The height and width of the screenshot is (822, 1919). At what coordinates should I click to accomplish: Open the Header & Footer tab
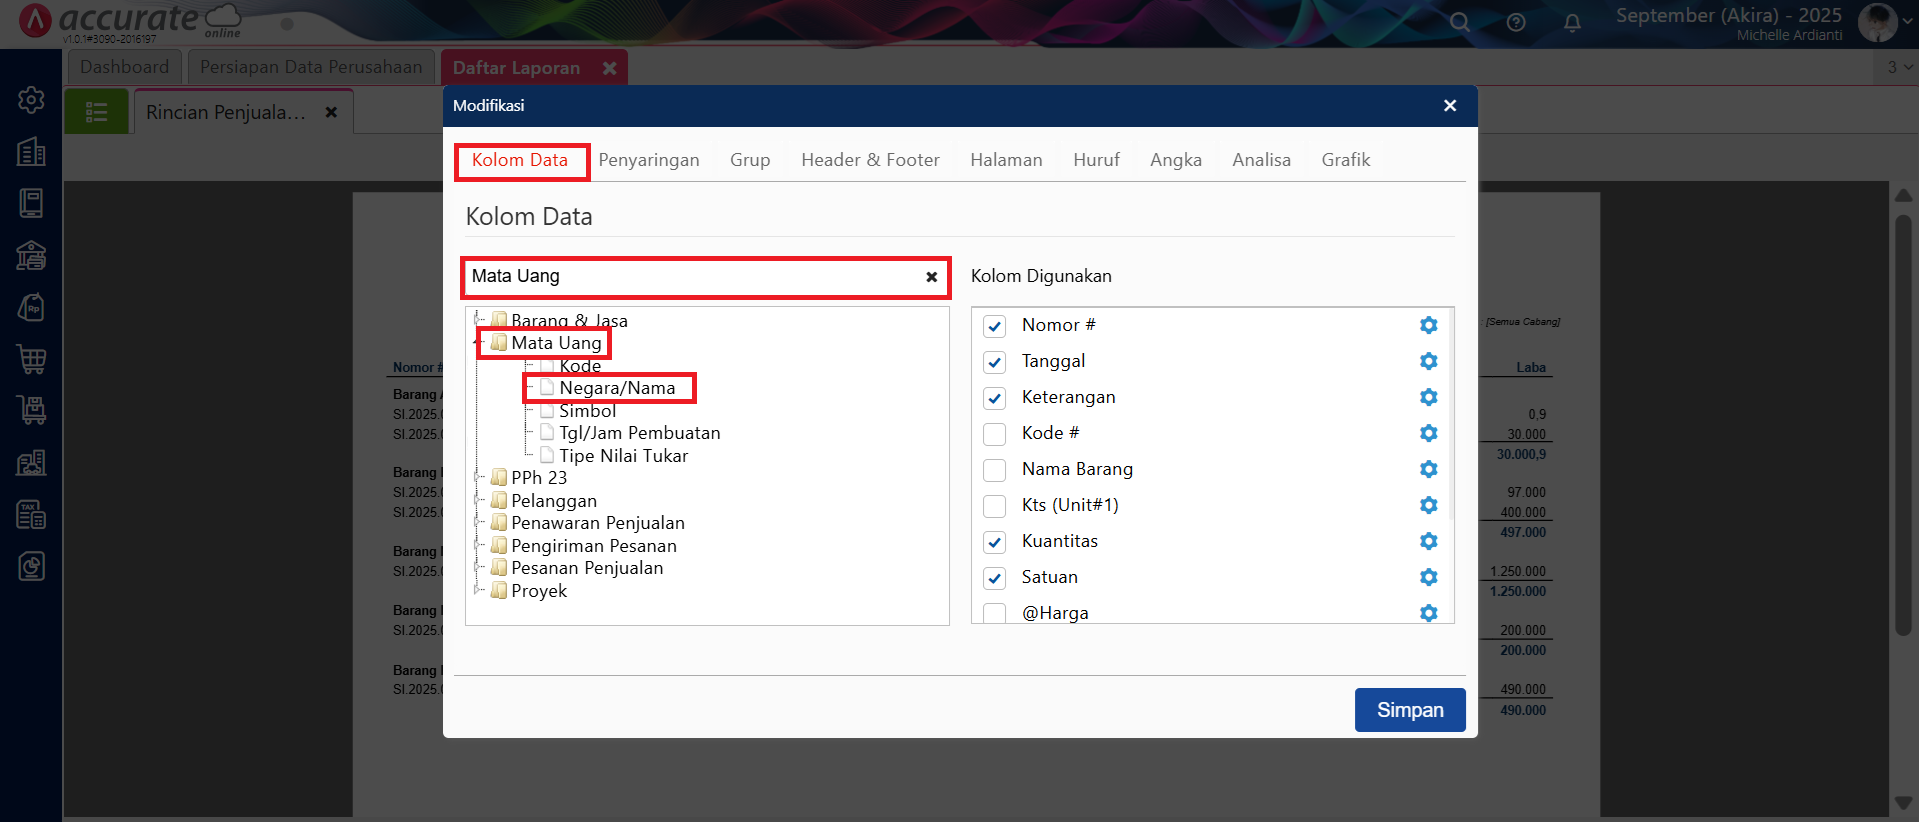click(x=870, y=160)
